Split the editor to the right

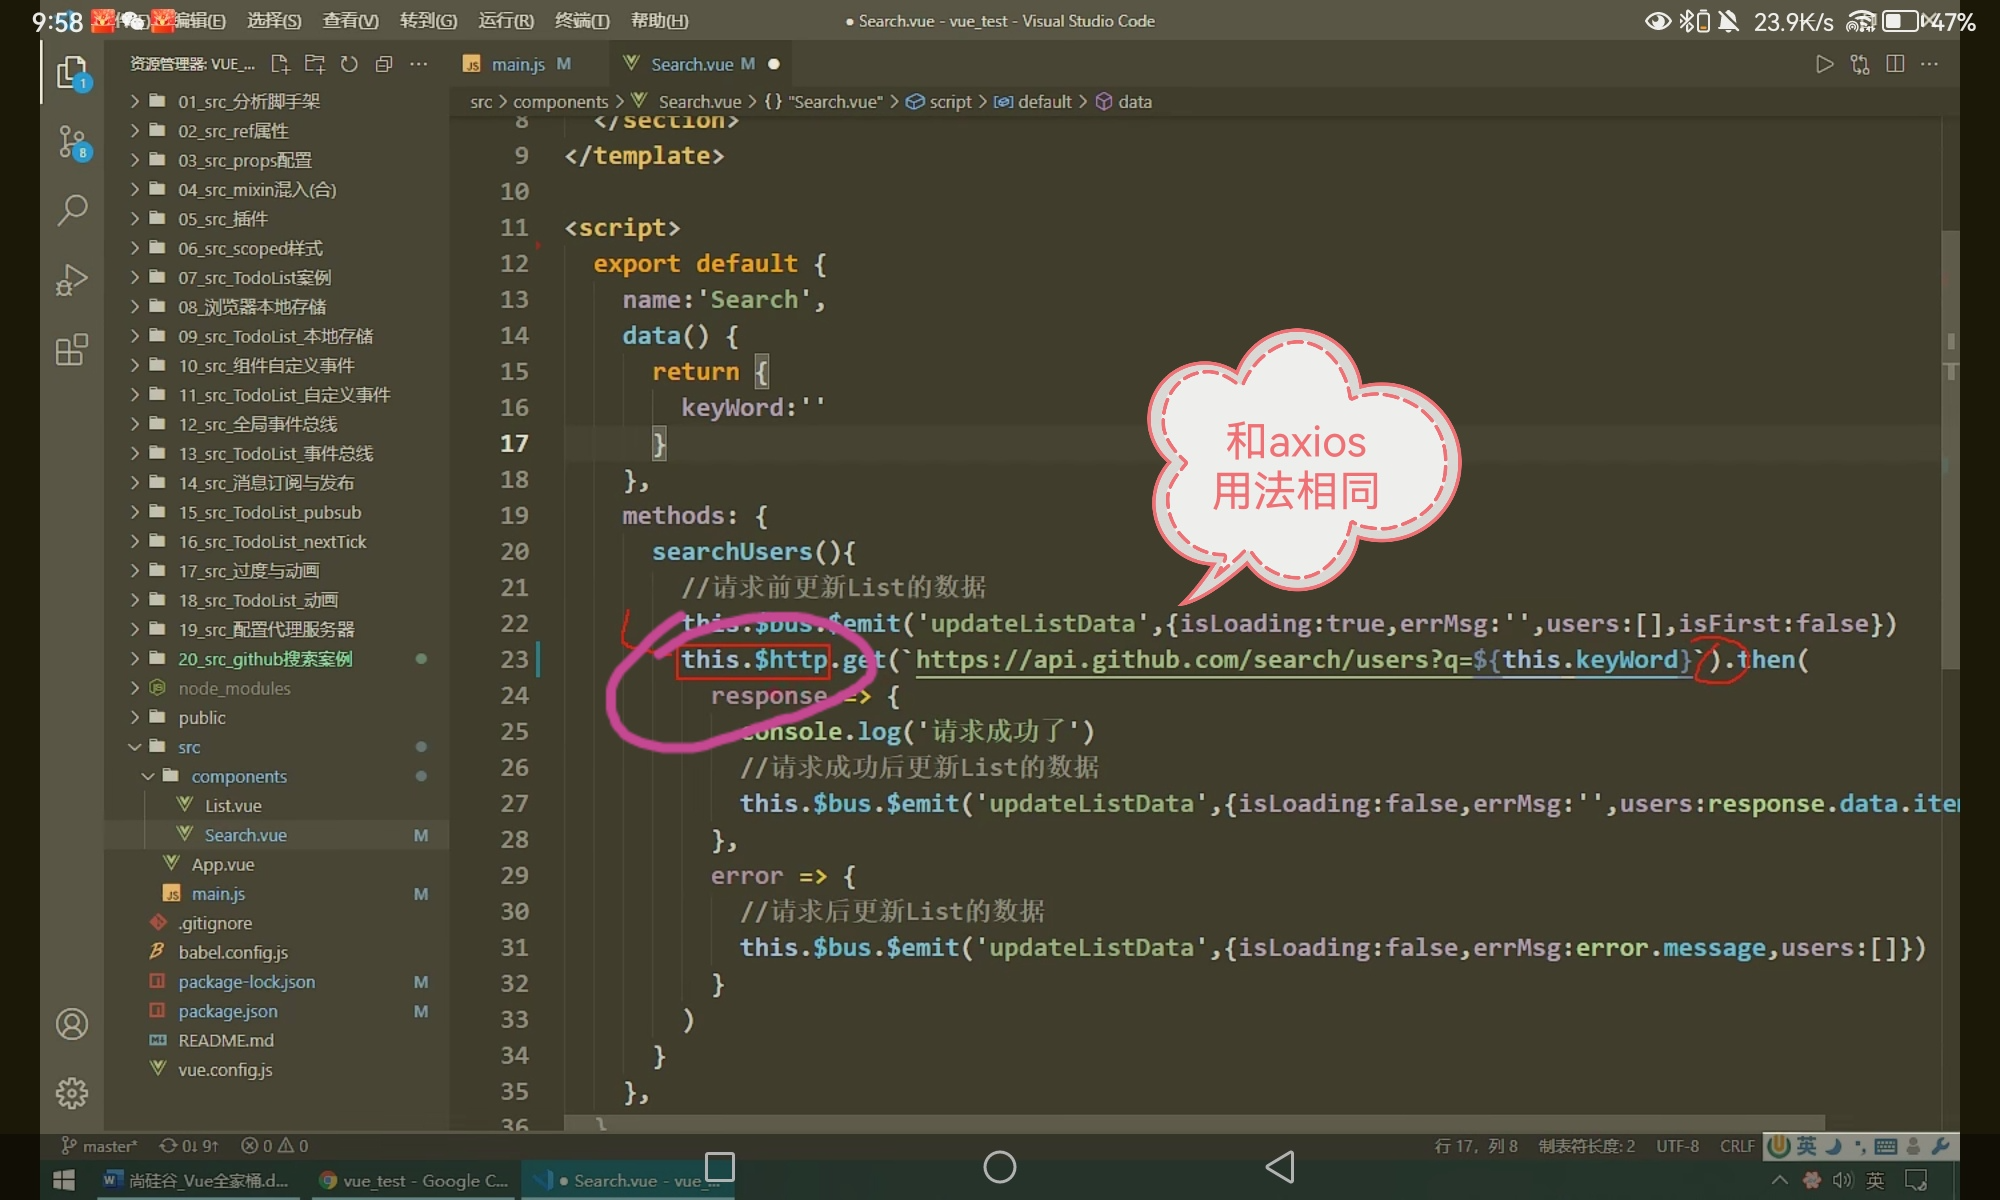(1894, 64)
